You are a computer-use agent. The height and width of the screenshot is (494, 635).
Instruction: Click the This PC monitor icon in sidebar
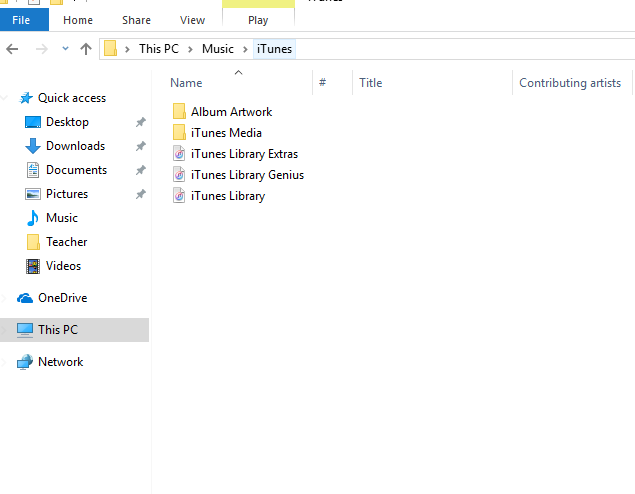click(25, 330)
